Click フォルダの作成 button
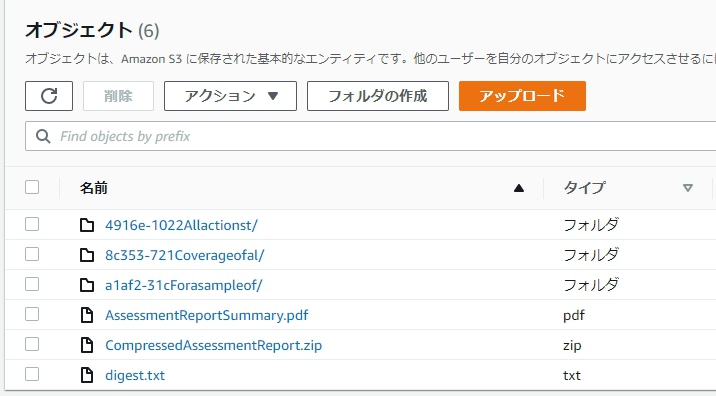 click(x=378, y=96)
